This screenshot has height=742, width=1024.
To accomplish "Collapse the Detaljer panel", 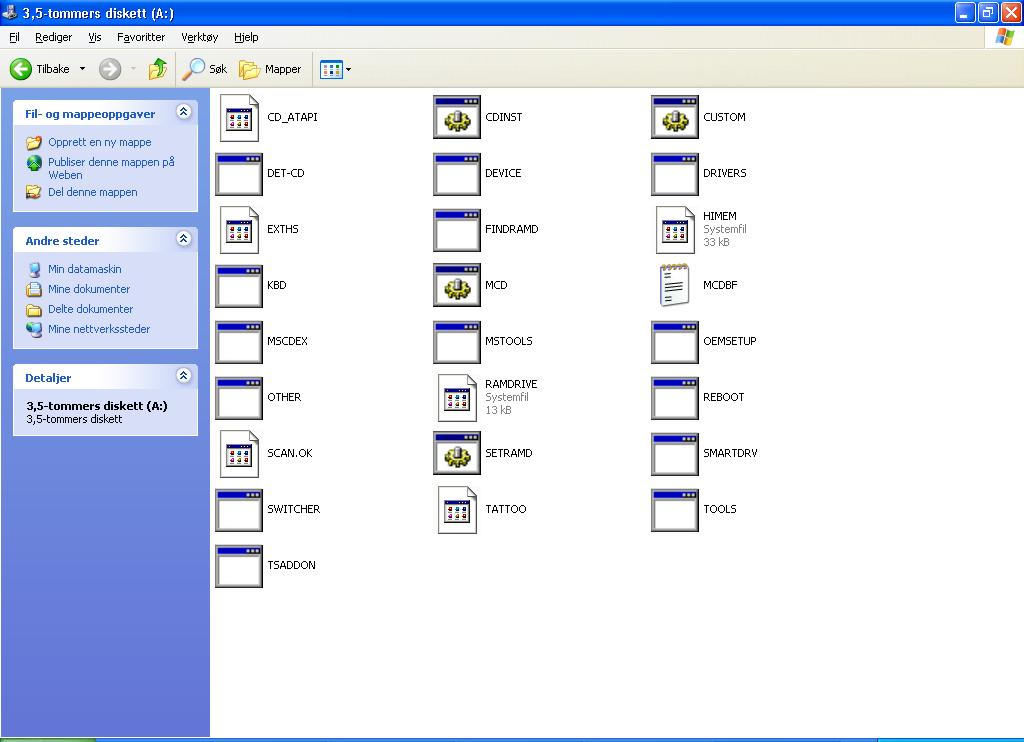I will 184,376.
